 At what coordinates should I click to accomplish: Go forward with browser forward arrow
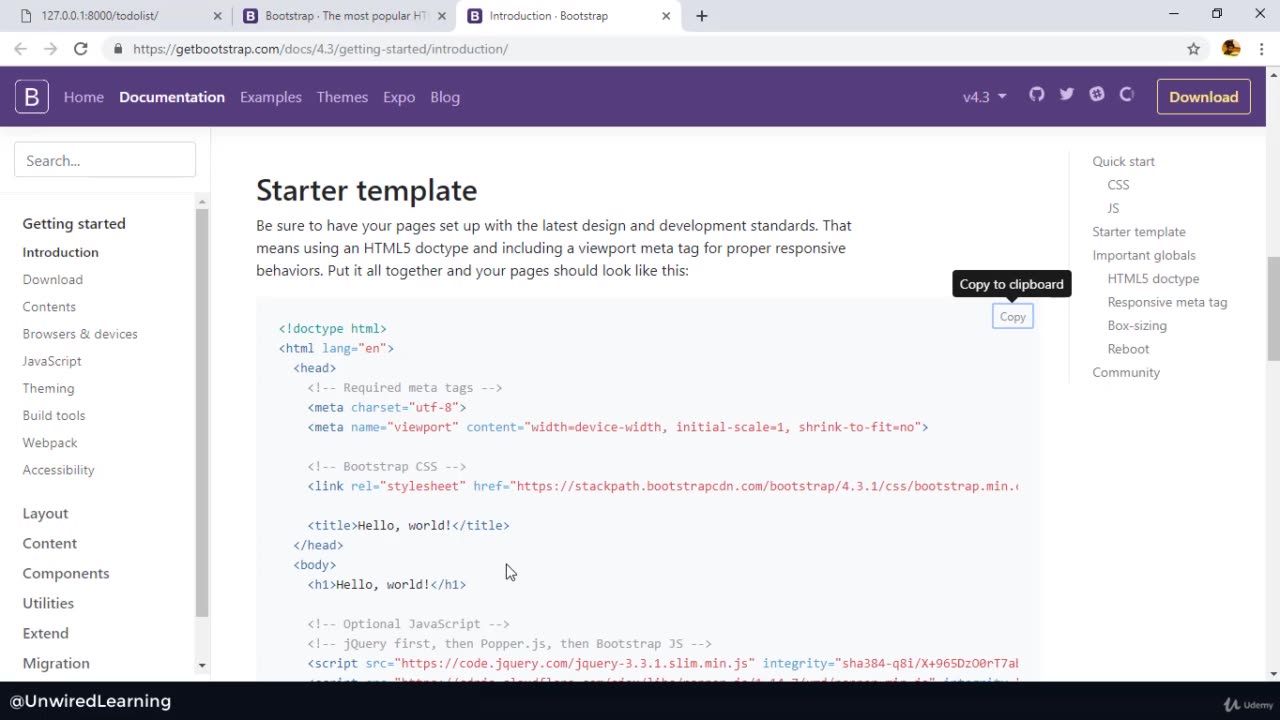tap(50, 48)
